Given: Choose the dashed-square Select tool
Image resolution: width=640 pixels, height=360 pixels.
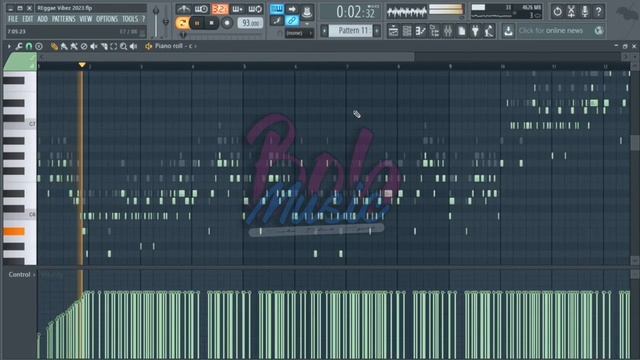Looking at the screenshot, I should pos(114,47).
